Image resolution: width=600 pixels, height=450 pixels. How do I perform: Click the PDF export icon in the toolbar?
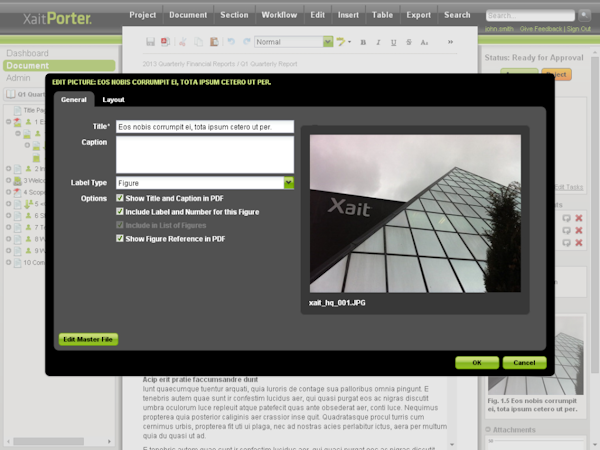point(165,42)
